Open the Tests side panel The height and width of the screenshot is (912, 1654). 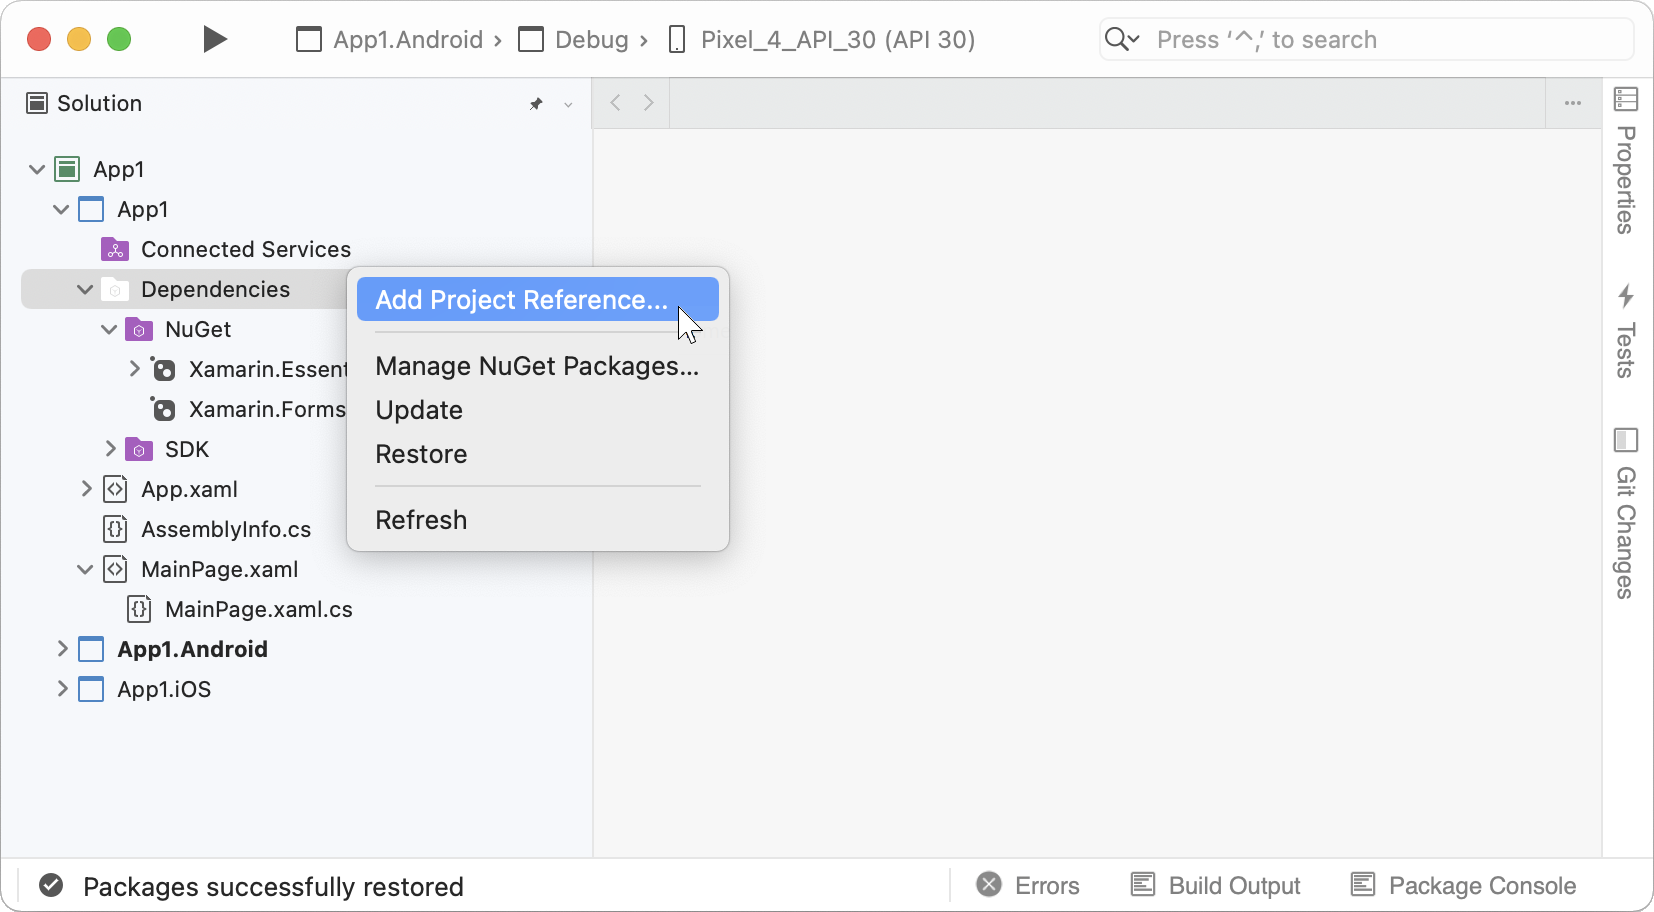click(x=1626, y=331)
